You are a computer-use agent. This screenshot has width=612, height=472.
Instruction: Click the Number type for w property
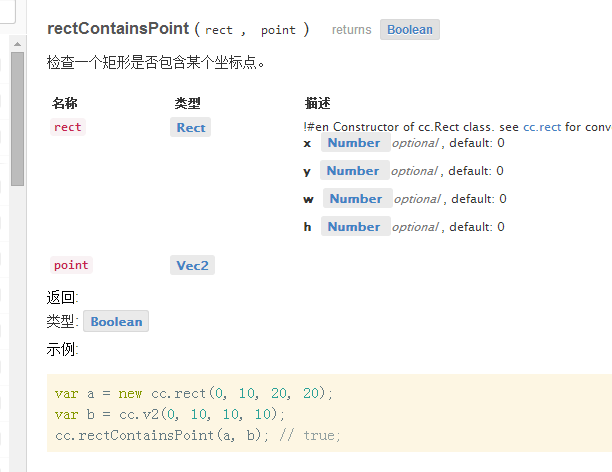point(358,199)
